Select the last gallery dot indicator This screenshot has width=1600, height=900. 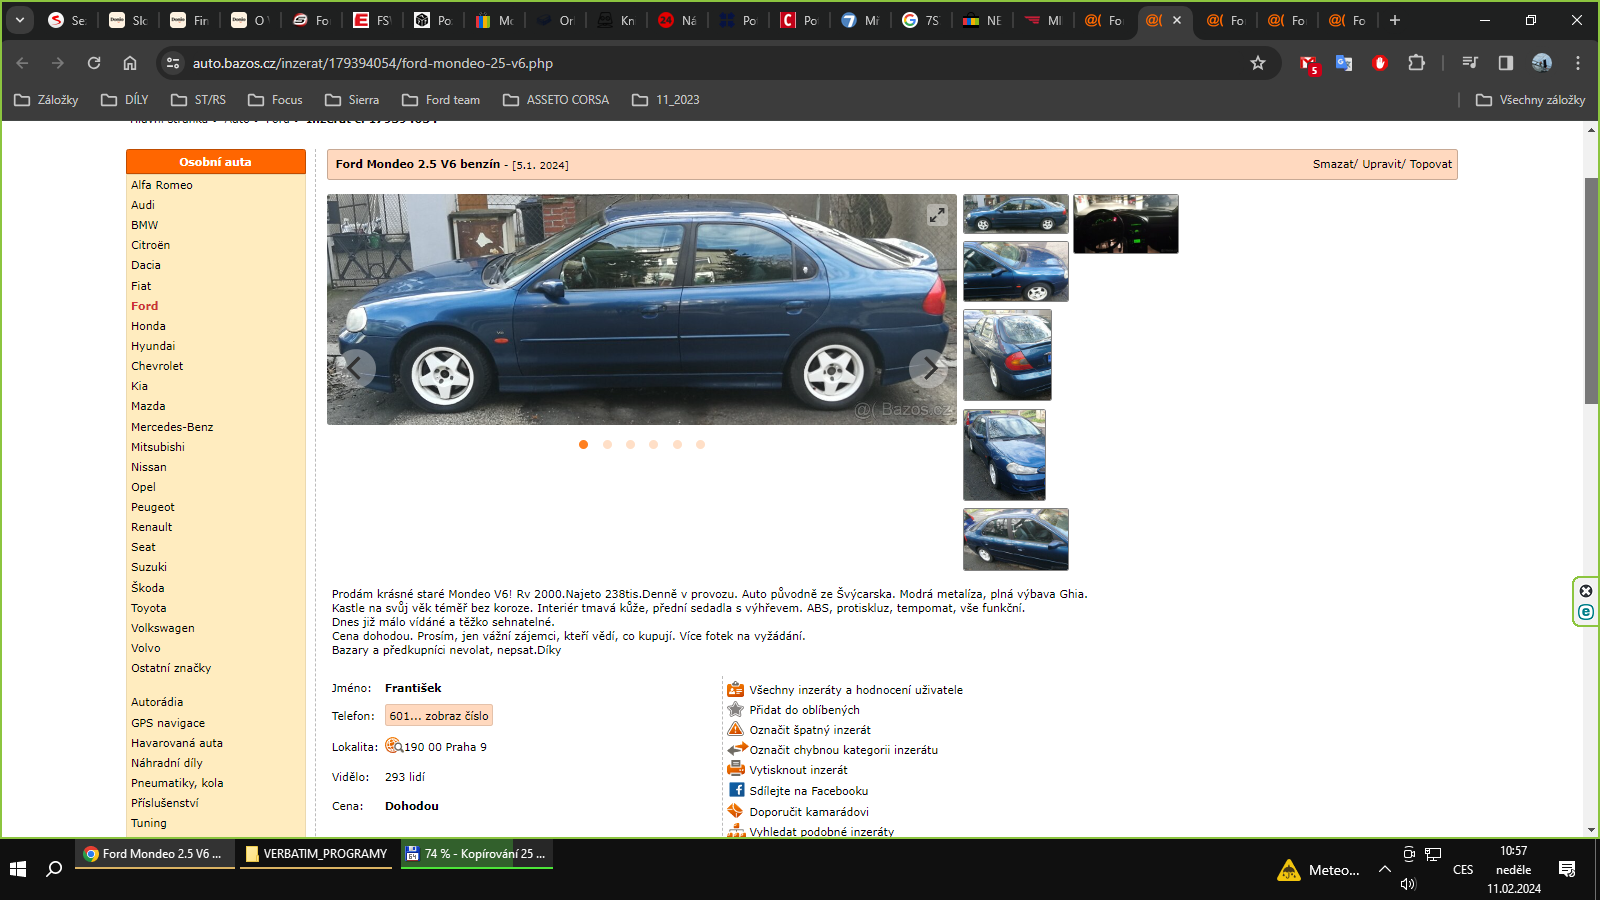[x=700, y=444]
